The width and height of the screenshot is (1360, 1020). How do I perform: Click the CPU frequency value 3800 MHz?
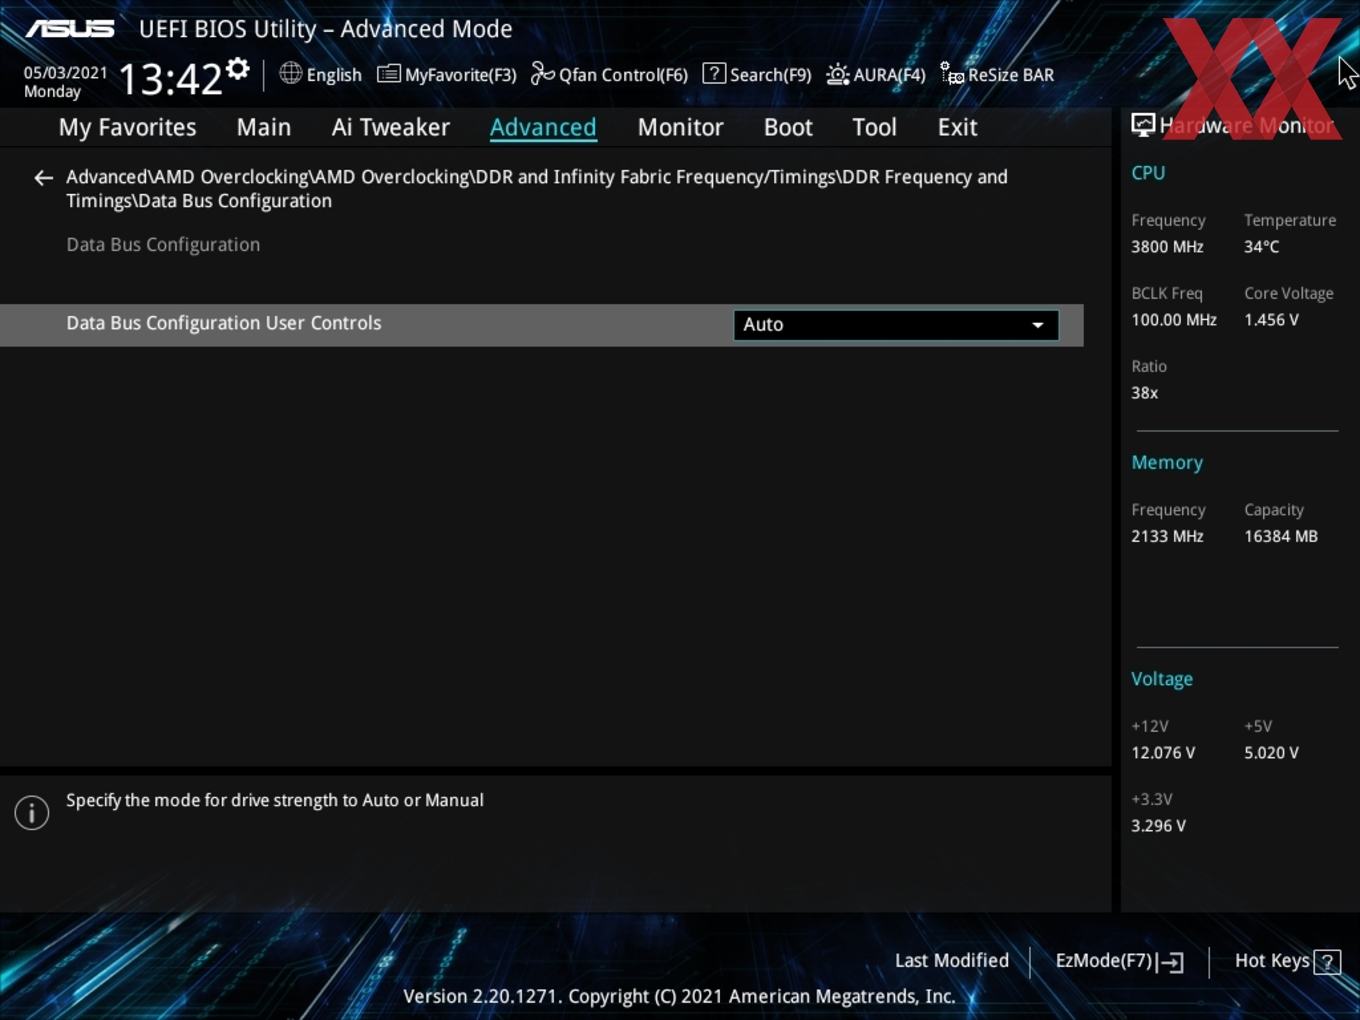coord(1167,247)
